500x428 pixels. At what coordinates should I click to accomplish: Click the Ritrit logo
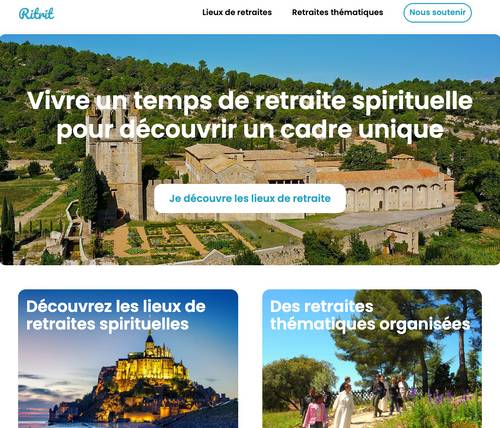pyautogui.click(x=36, y=13)
